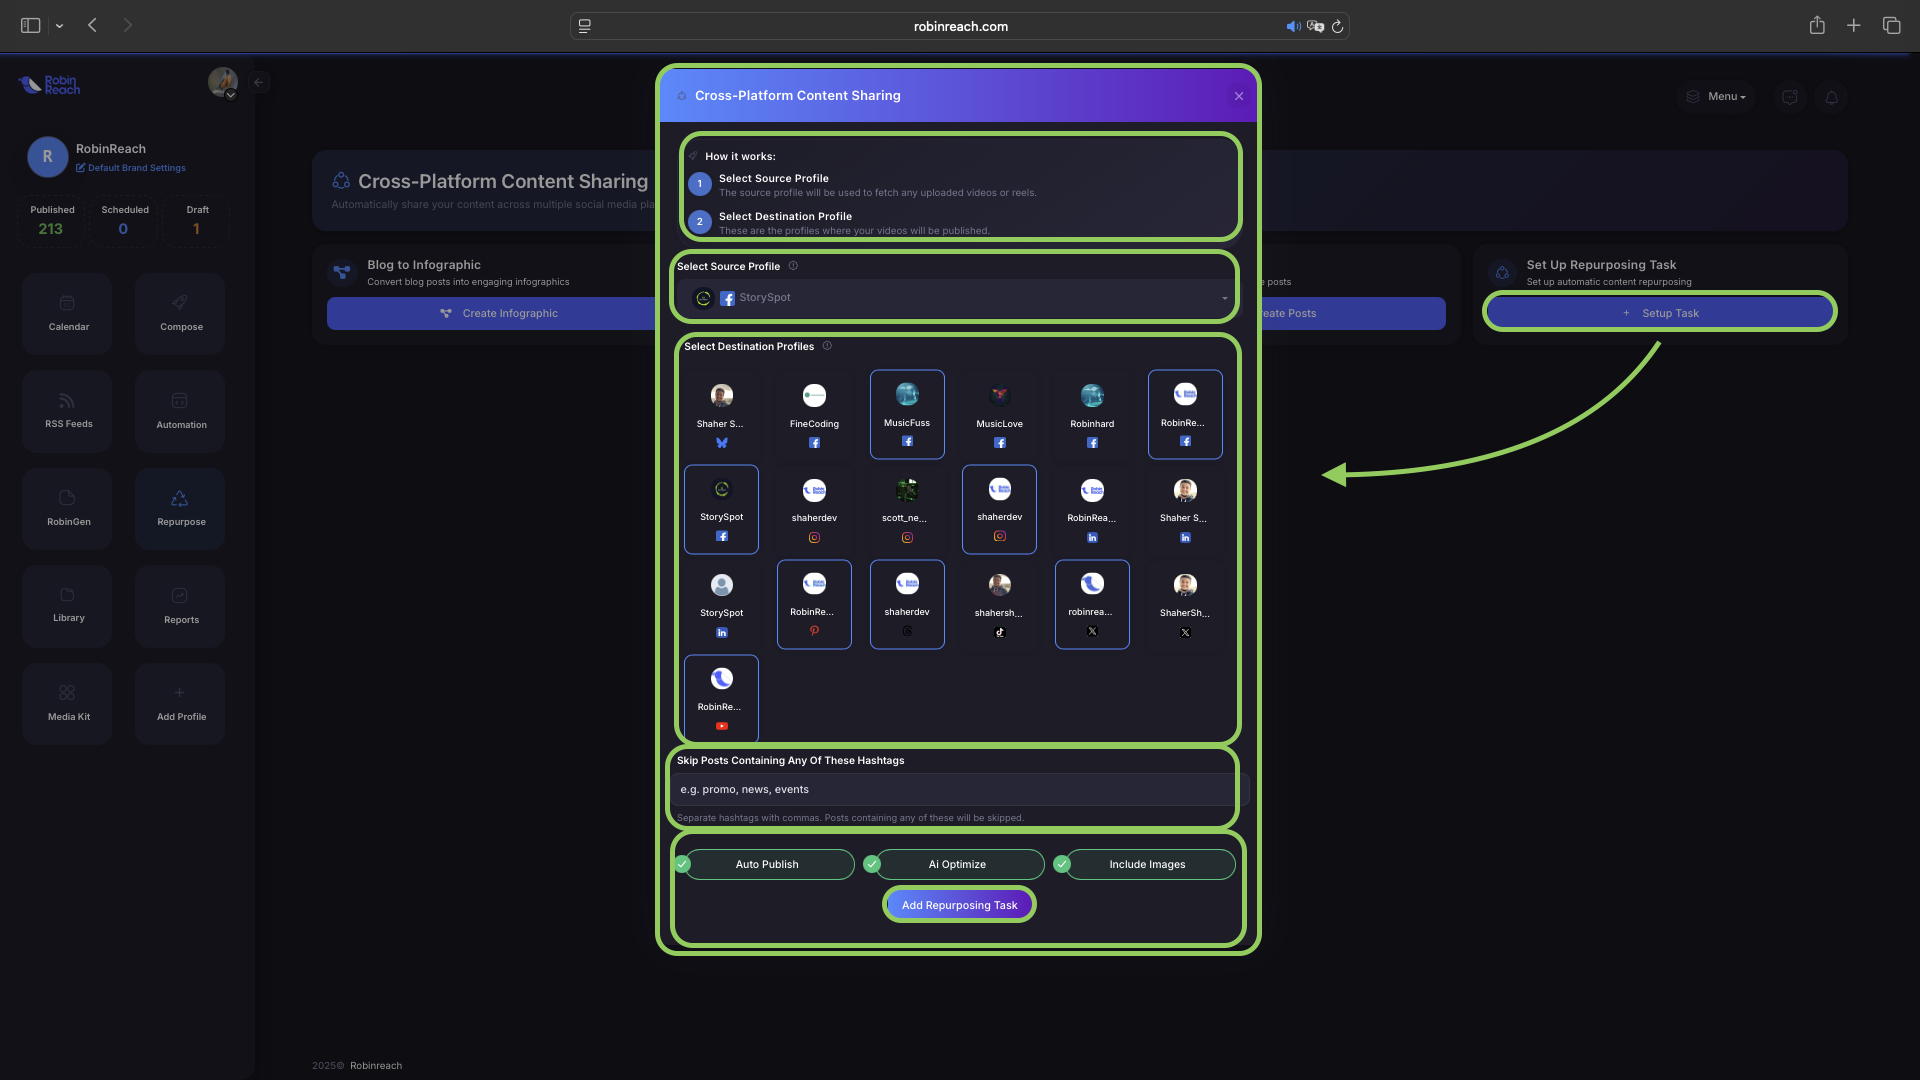The image size is (1920, 1080).
Task: Toggle the Auto Publish option
Action: [766, 864]
